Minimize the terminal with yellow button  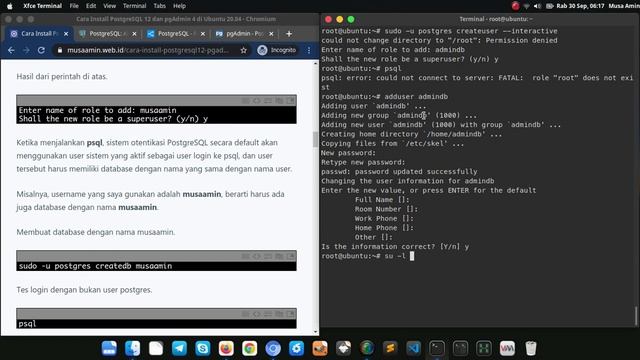point(340,19)
